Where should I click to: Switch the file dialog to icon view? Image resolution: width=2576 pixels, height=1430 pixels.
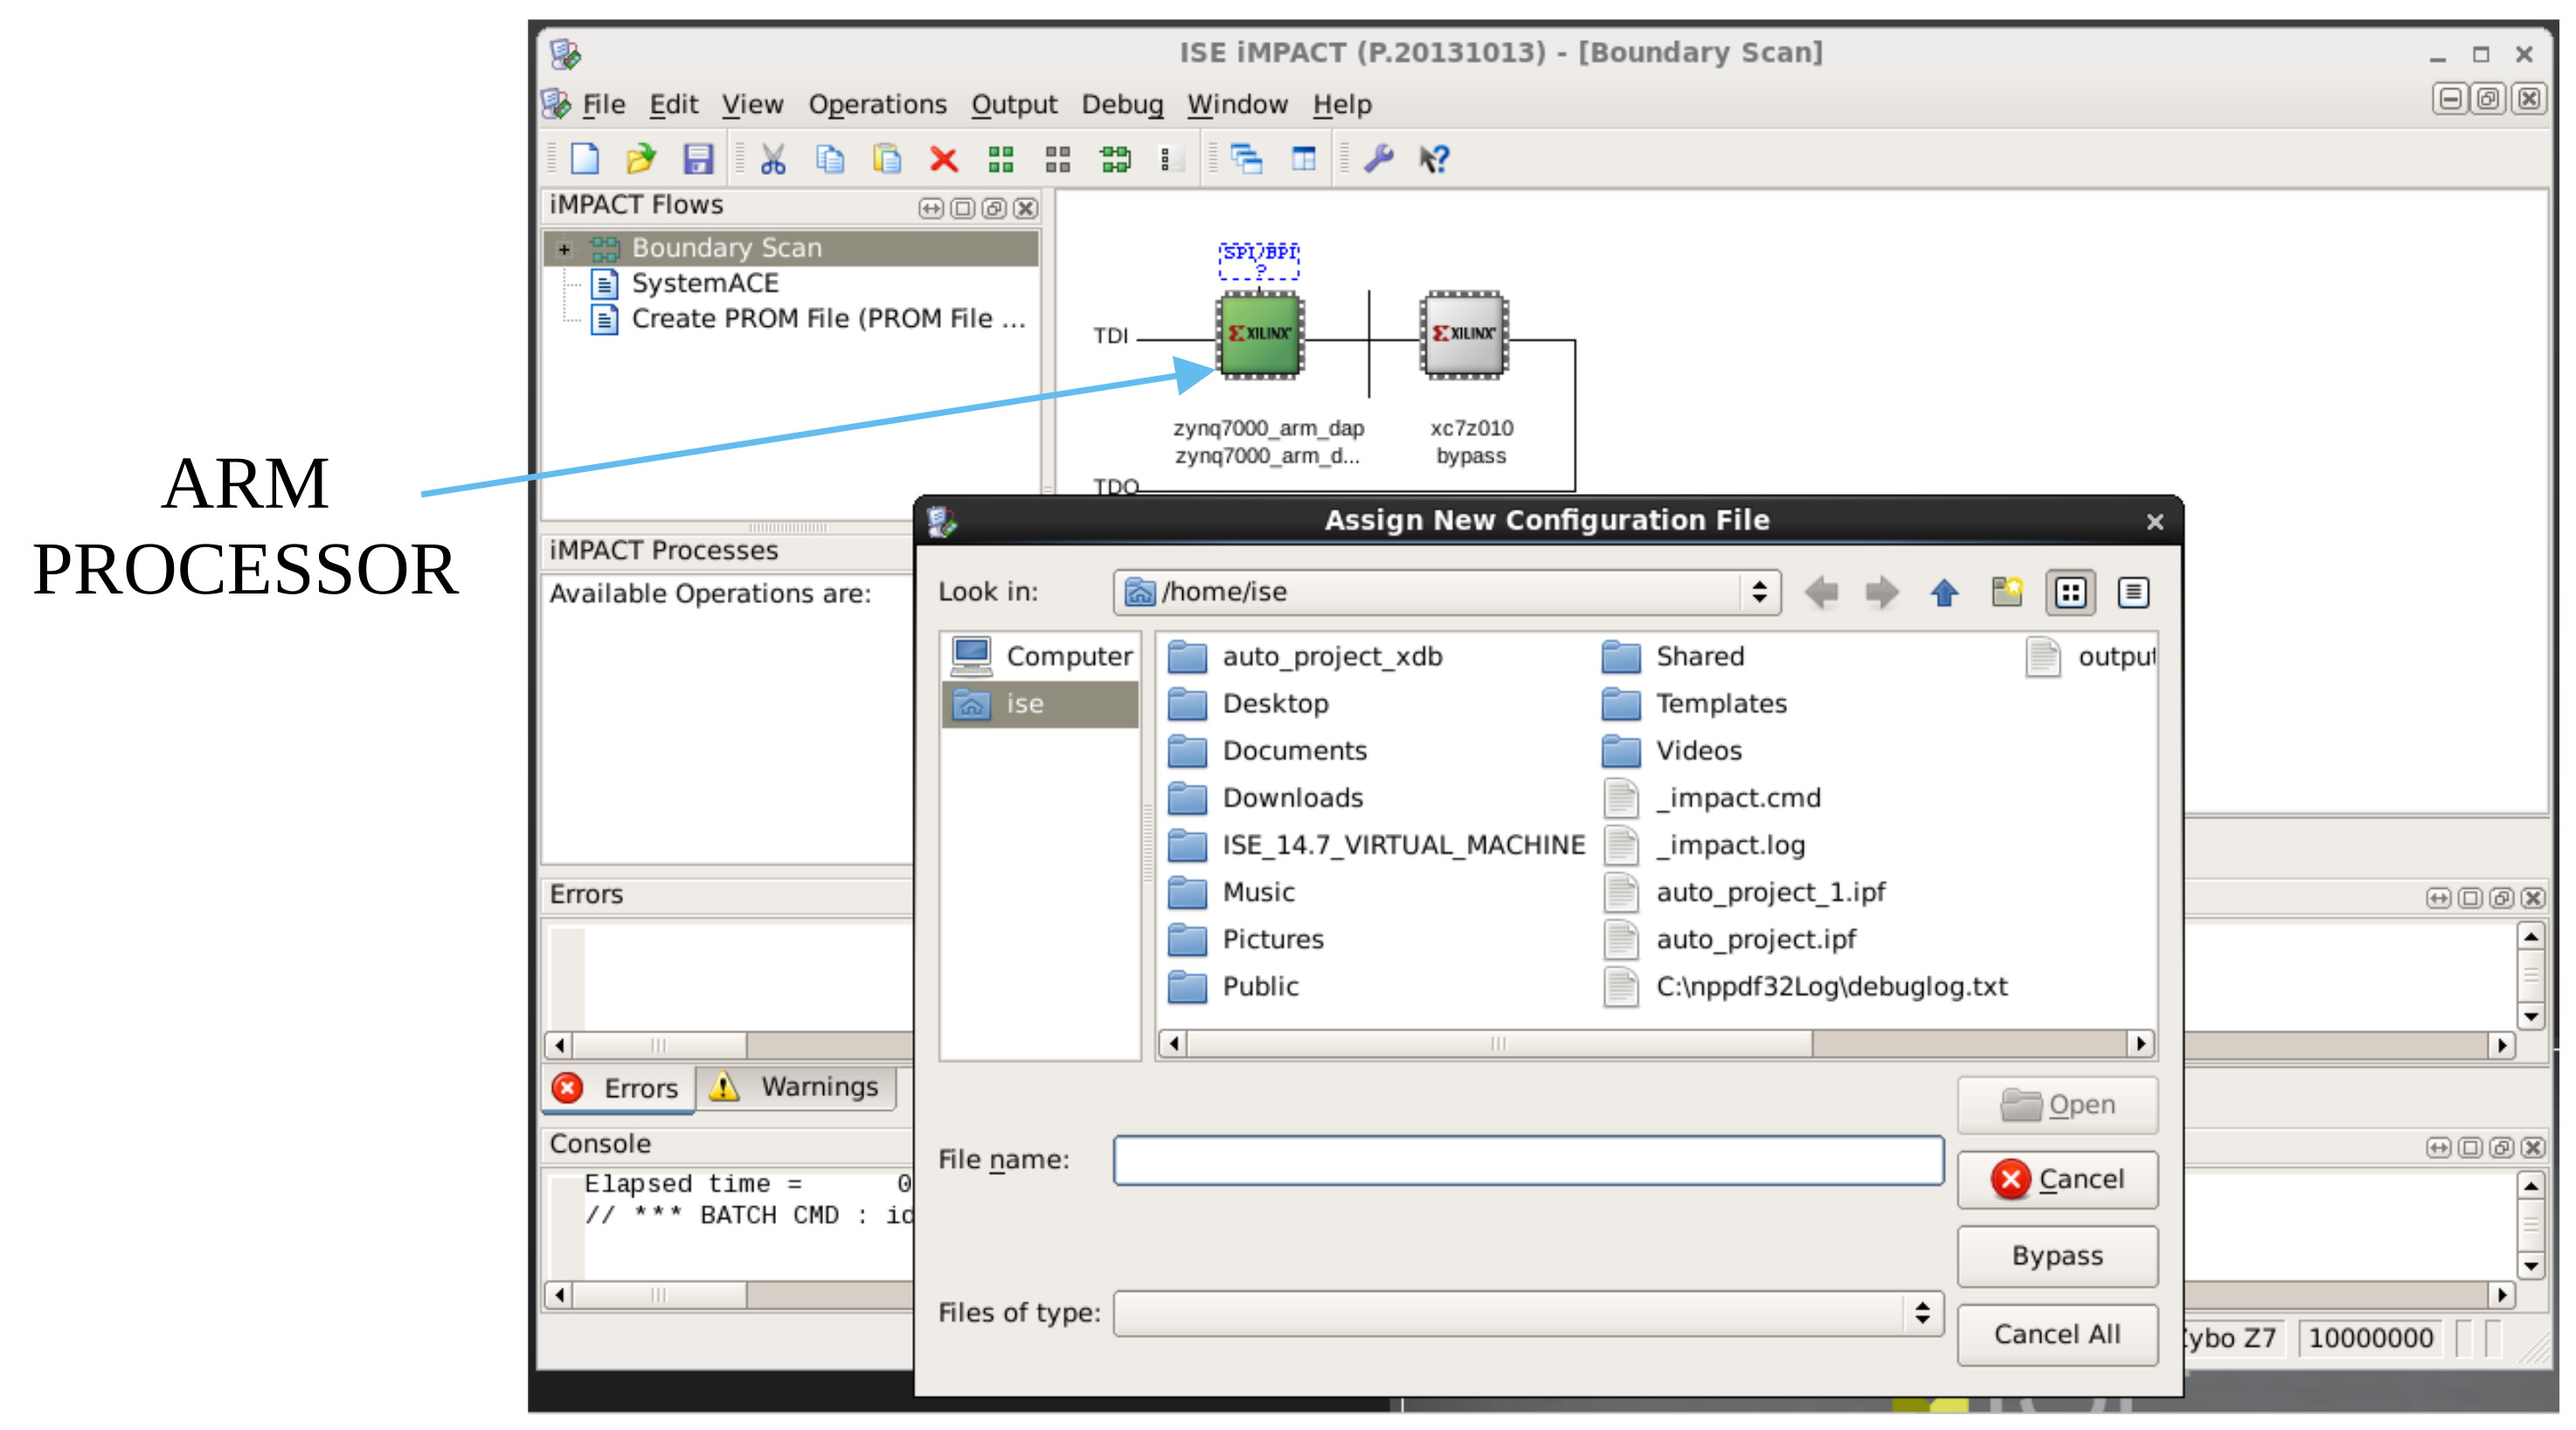[x=2069, y=592]
